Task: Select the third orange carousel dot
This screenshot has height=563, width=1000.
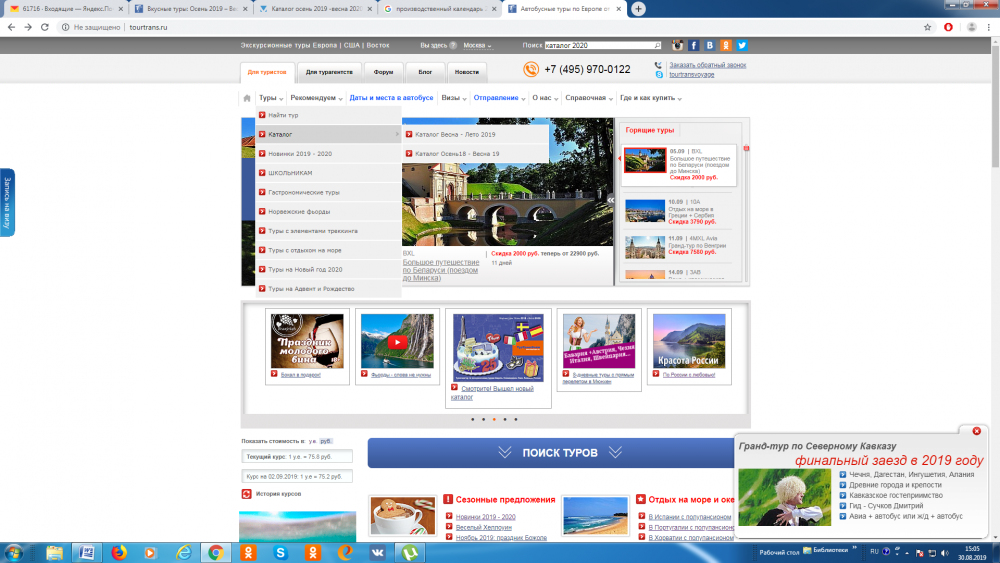Action: (x=494, y=419)
